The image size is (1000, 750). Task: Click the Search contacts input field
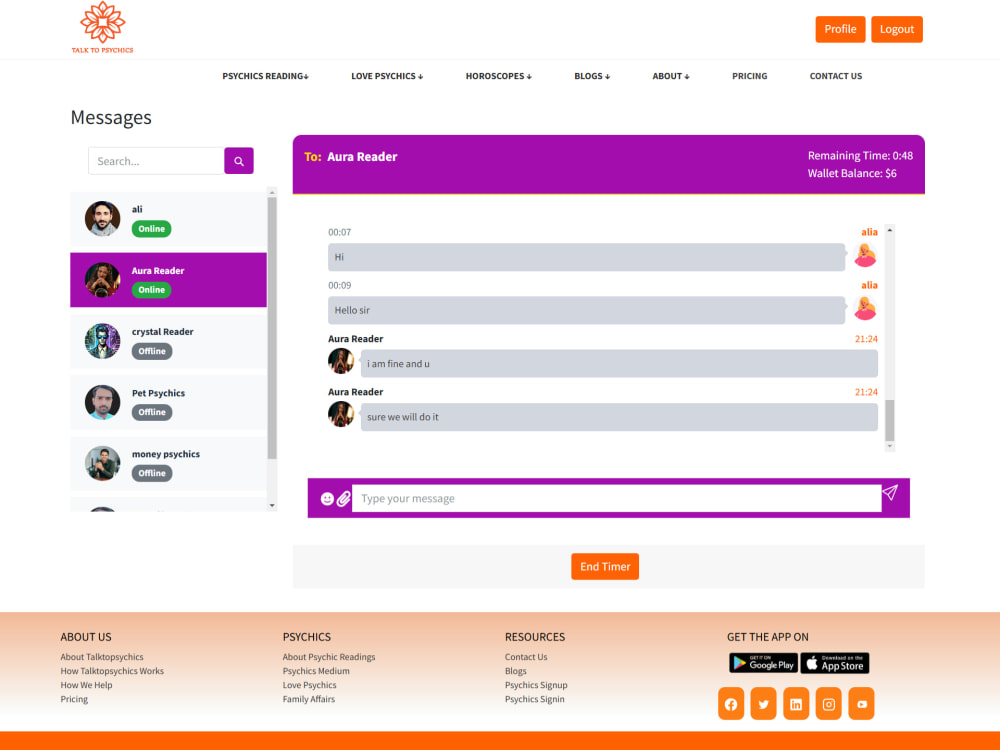[x=156, y=161]
